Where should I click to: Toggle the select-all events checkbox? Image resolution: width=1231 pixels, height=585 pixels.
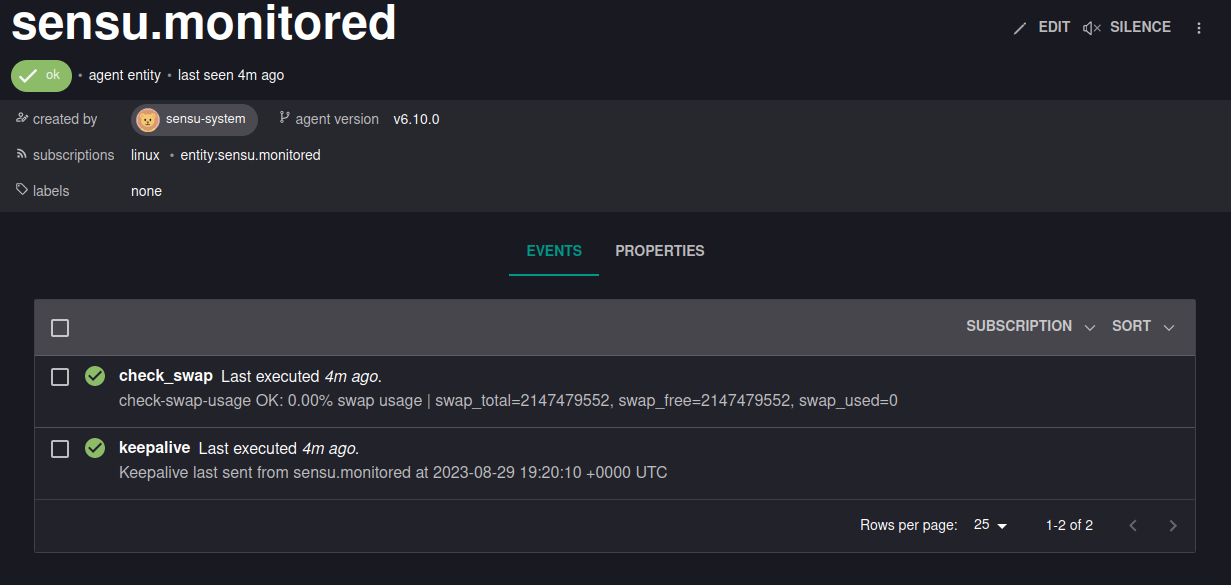pos(60,328)
